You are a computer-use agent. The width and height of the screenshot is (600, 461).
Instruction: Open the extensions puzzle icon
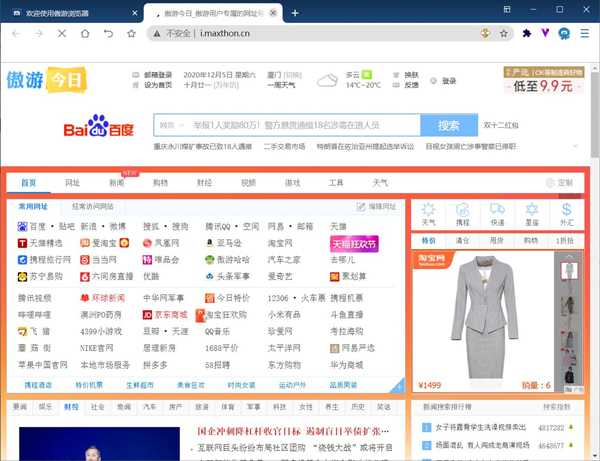pyautogui.click(x=527, y=33)
